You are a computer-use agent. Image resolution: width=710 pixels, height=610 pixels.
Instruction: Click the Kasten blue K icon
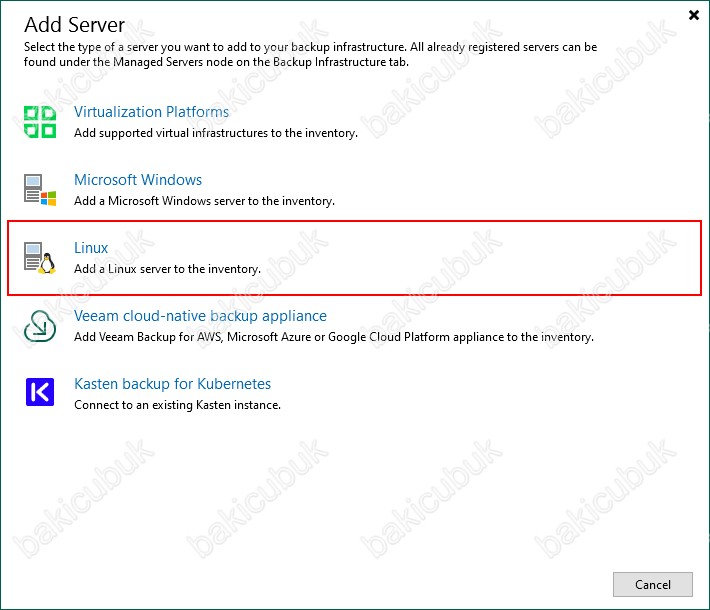40,392
